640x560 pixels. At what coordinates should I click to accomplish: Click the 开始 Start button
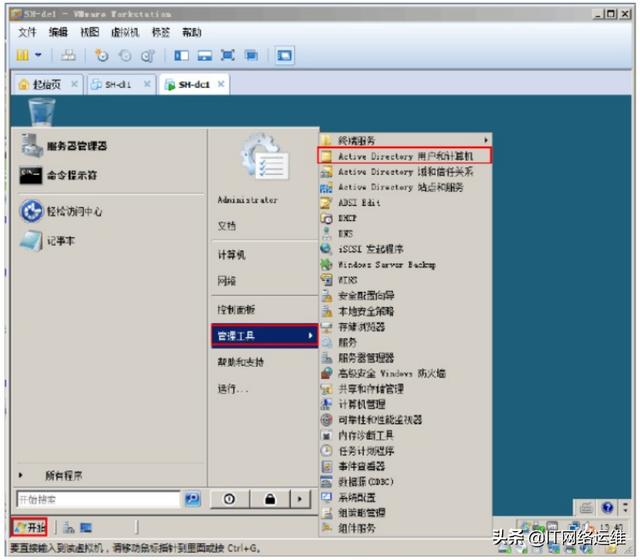point(29,528)
